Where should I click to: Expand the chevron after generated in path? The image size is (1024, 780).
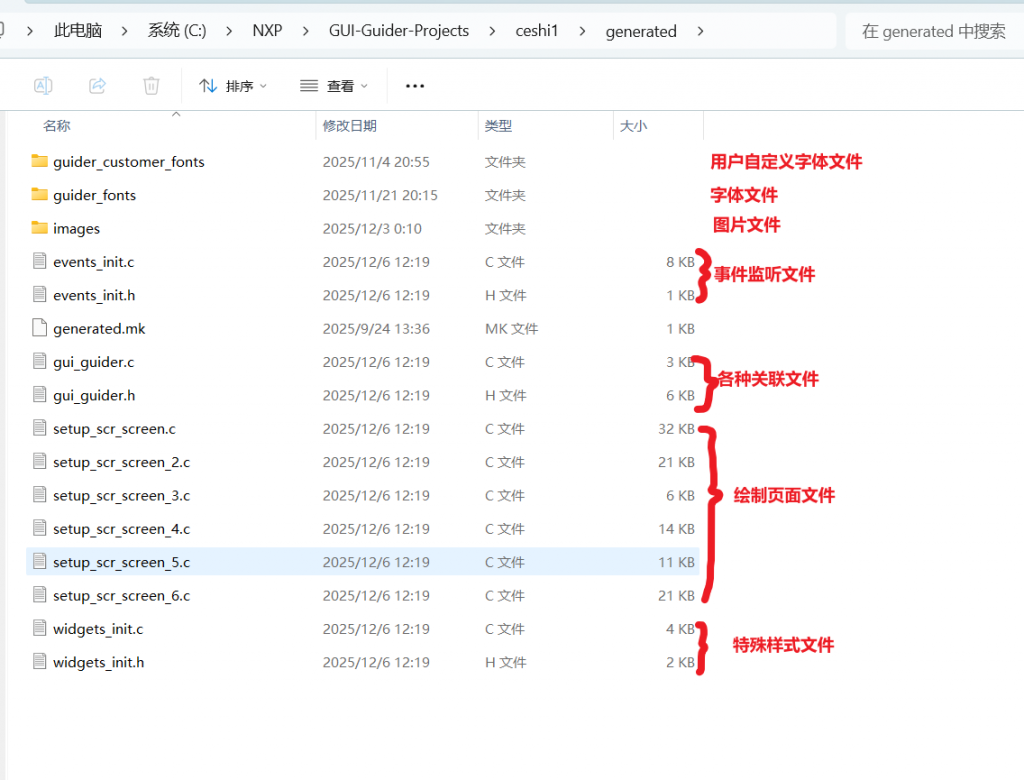pos(700,31)
